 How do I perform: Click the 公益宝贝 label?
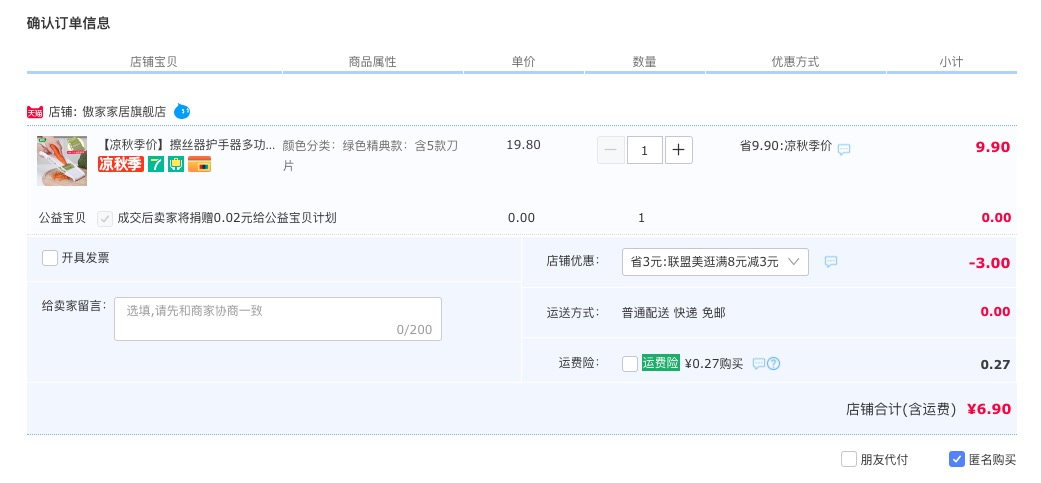coord(62,218)
